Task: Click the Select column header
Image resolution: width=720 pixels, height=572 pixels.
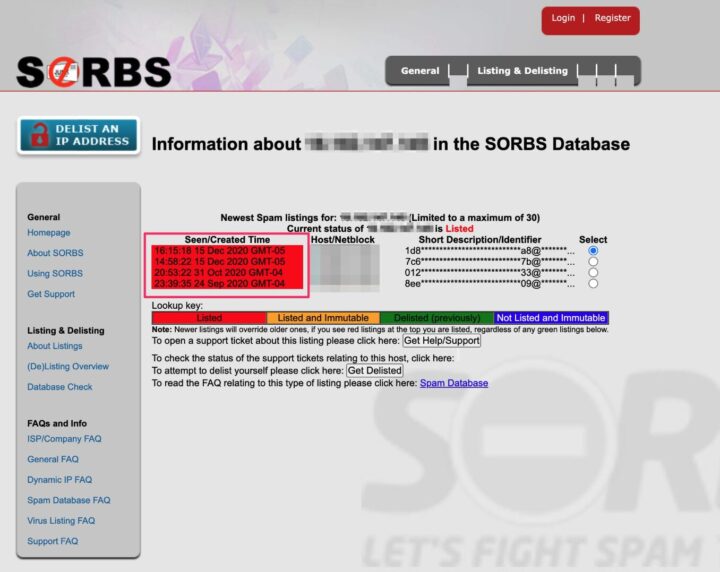Action: tap(593, 240)
